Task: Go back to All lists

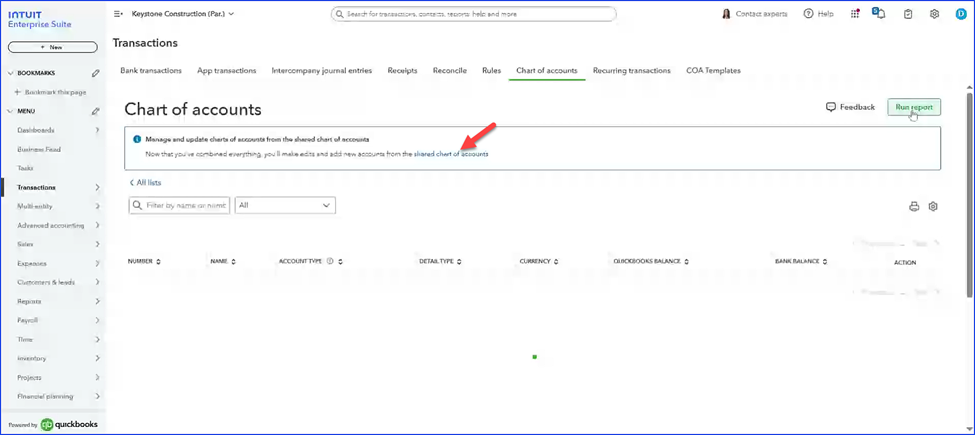Action: point(146,183)
